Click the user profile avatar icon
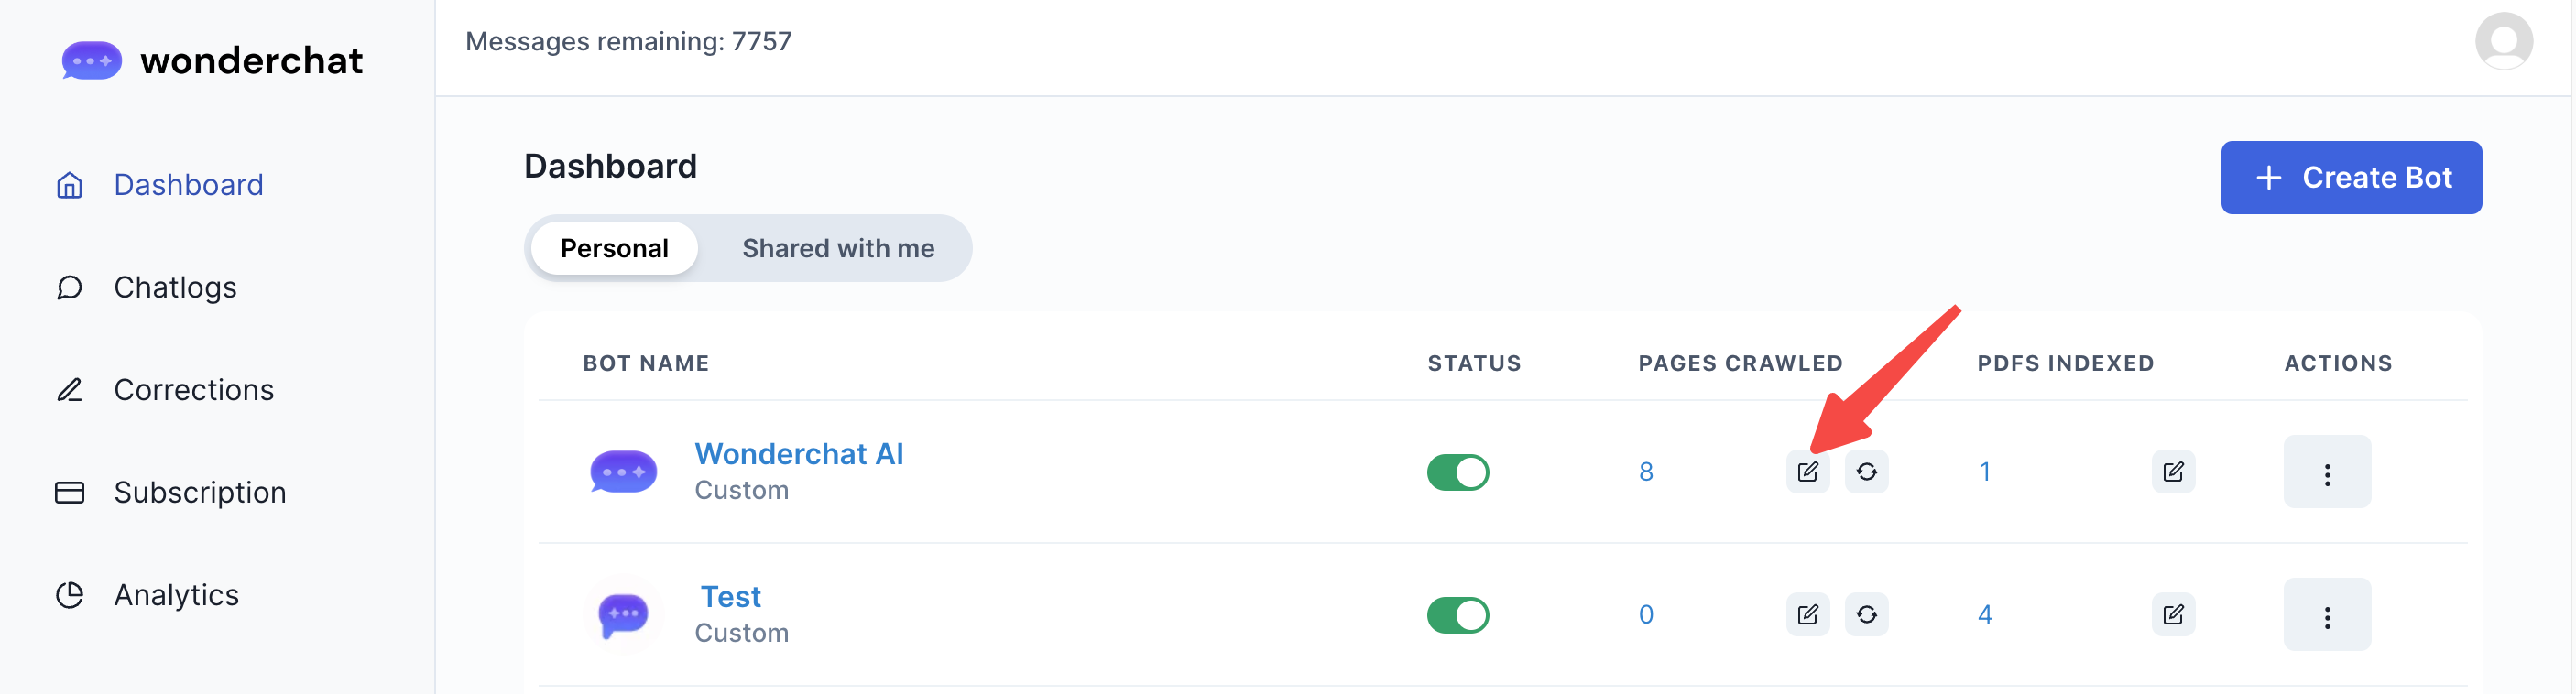2576x694 pixels. click(x=2503, y=42)
